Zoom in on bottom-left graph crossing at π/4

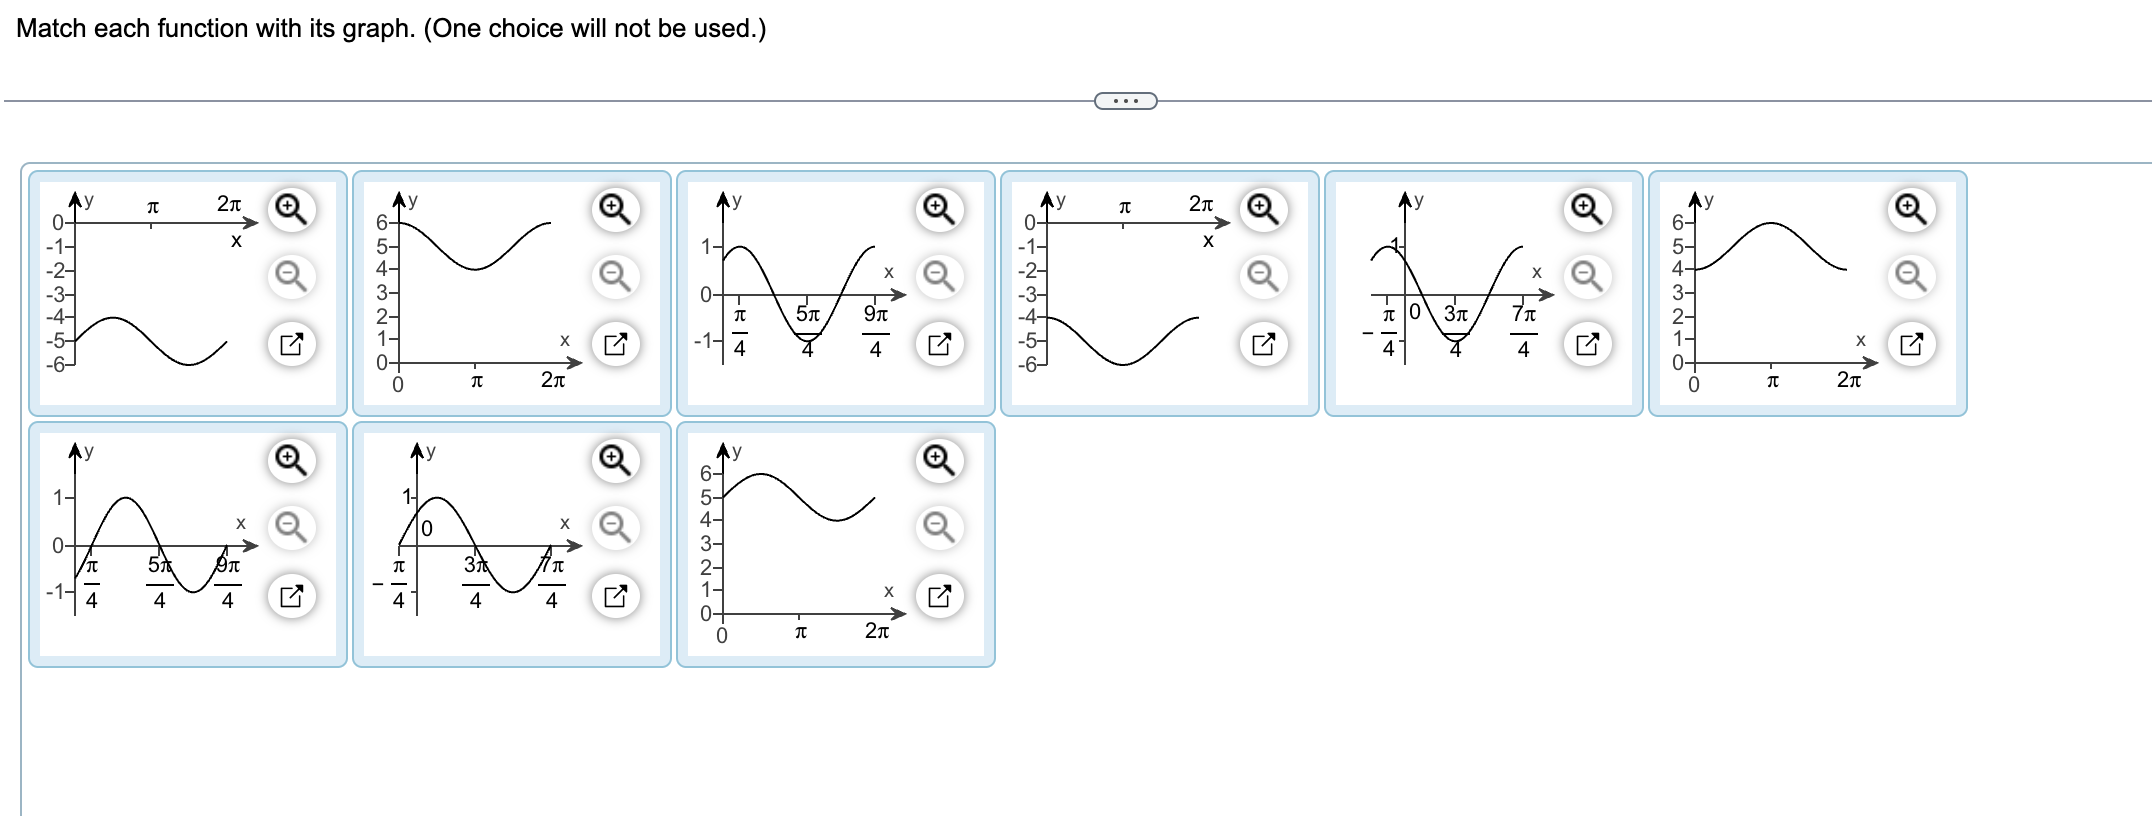[290, 462]
